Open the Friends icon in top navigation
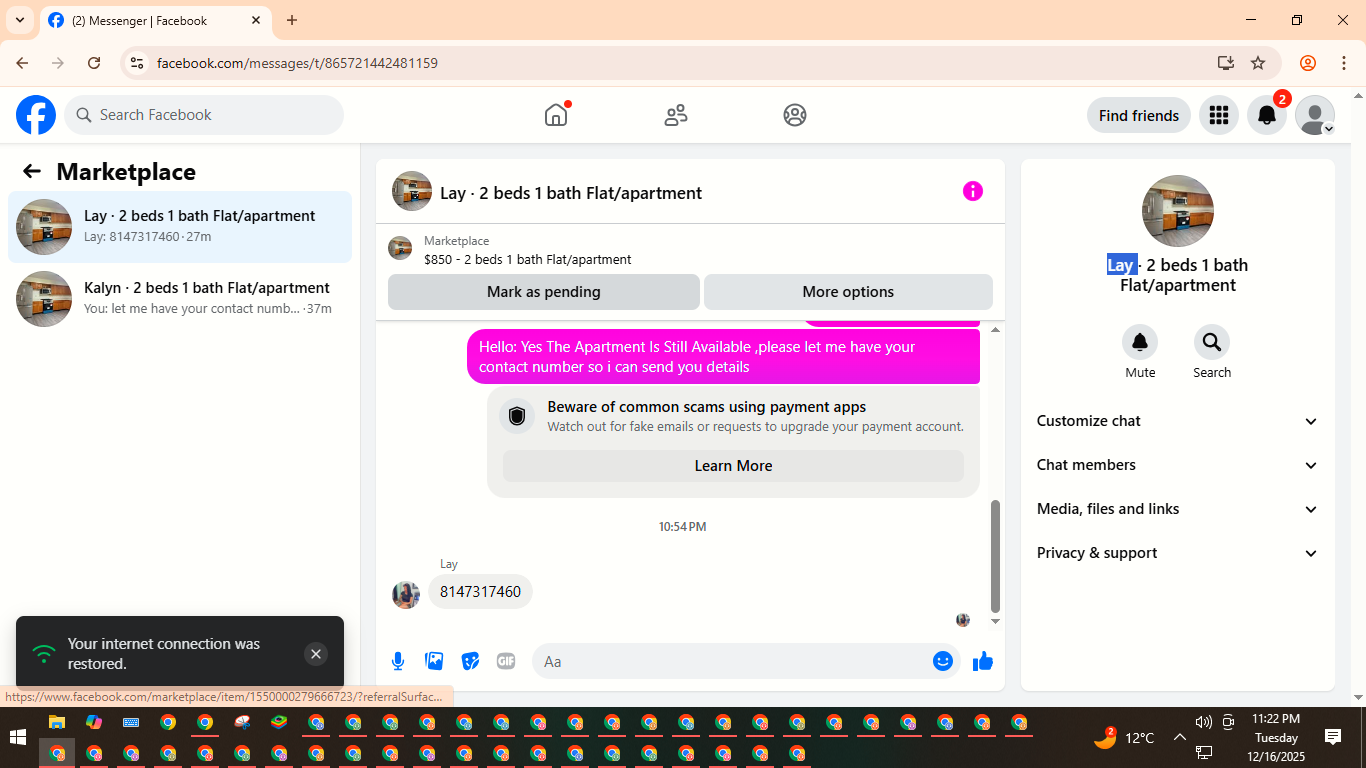Viewport: 1366px width, 768px height. pos(676,115)
